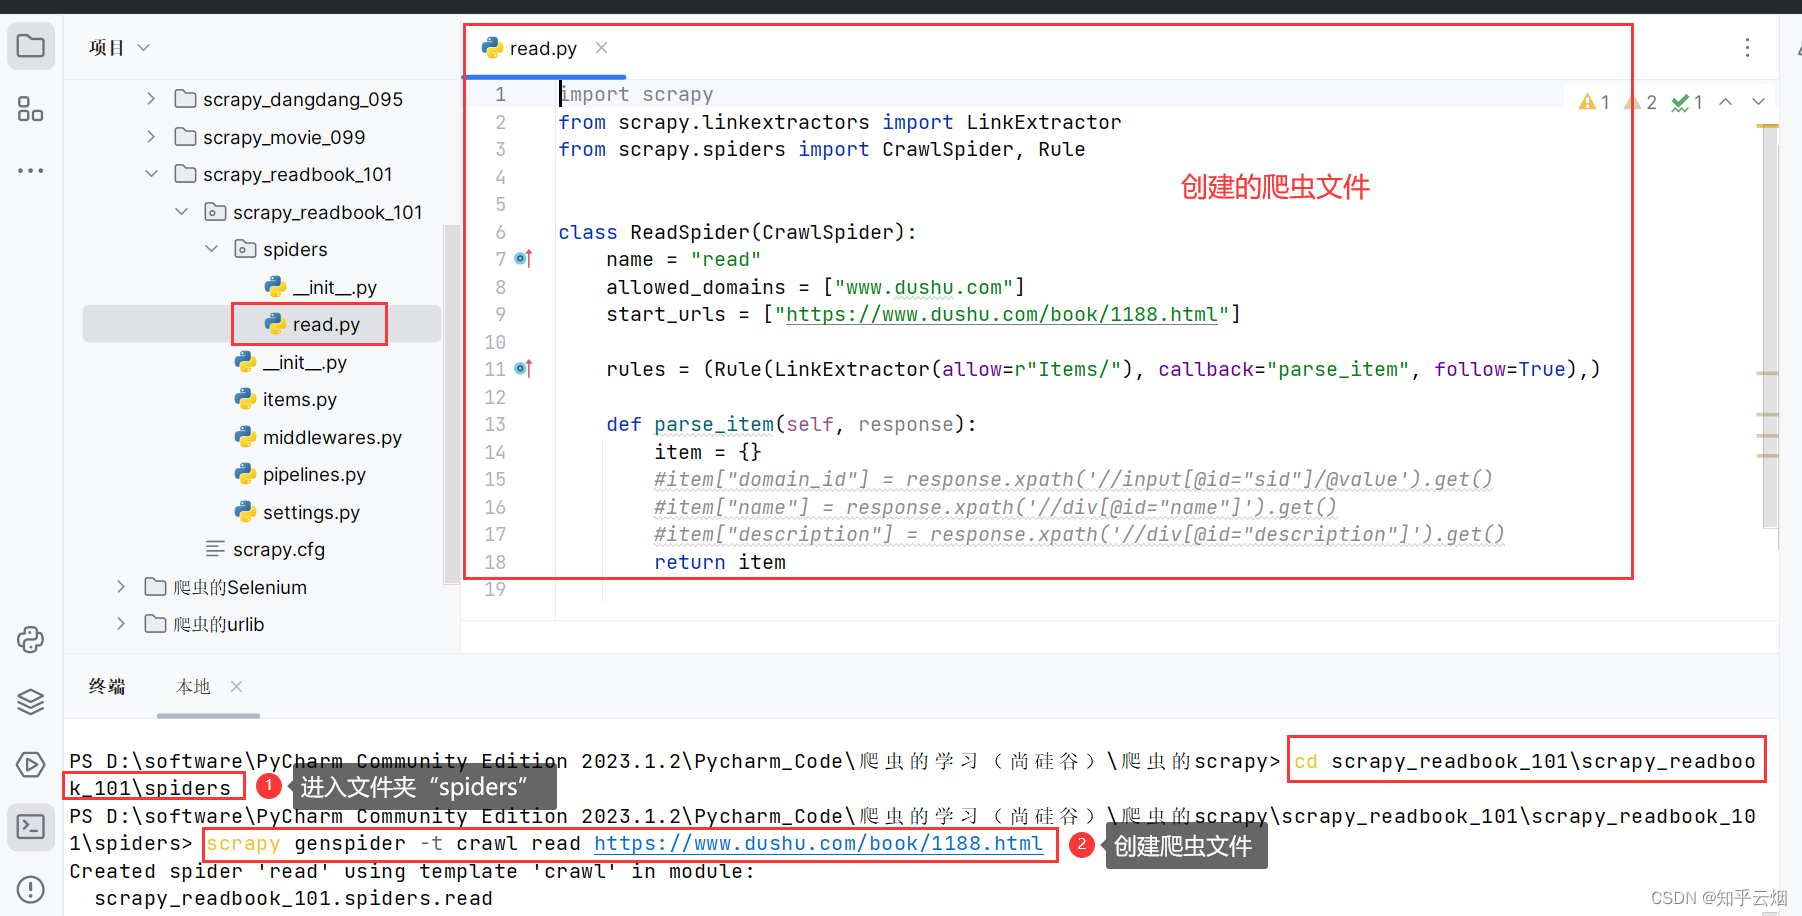Open the Structure tool window icon
Image resolution: width=1802 pixels, height=916 pixels.
[31, 109]
